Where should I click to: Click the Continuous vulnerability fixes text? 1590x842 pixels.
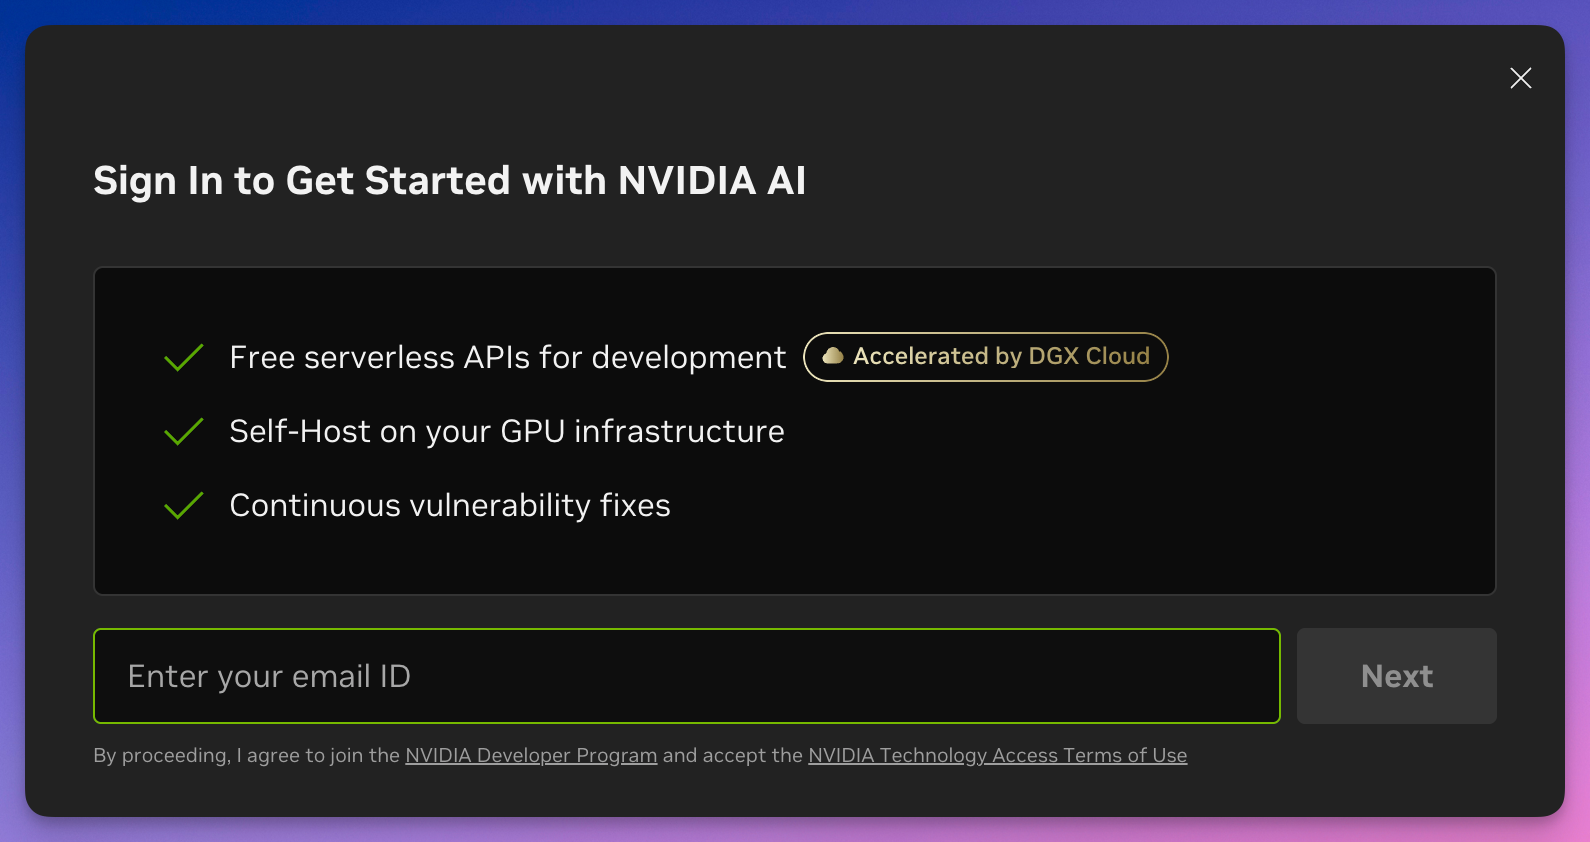[x=449, y=505]
